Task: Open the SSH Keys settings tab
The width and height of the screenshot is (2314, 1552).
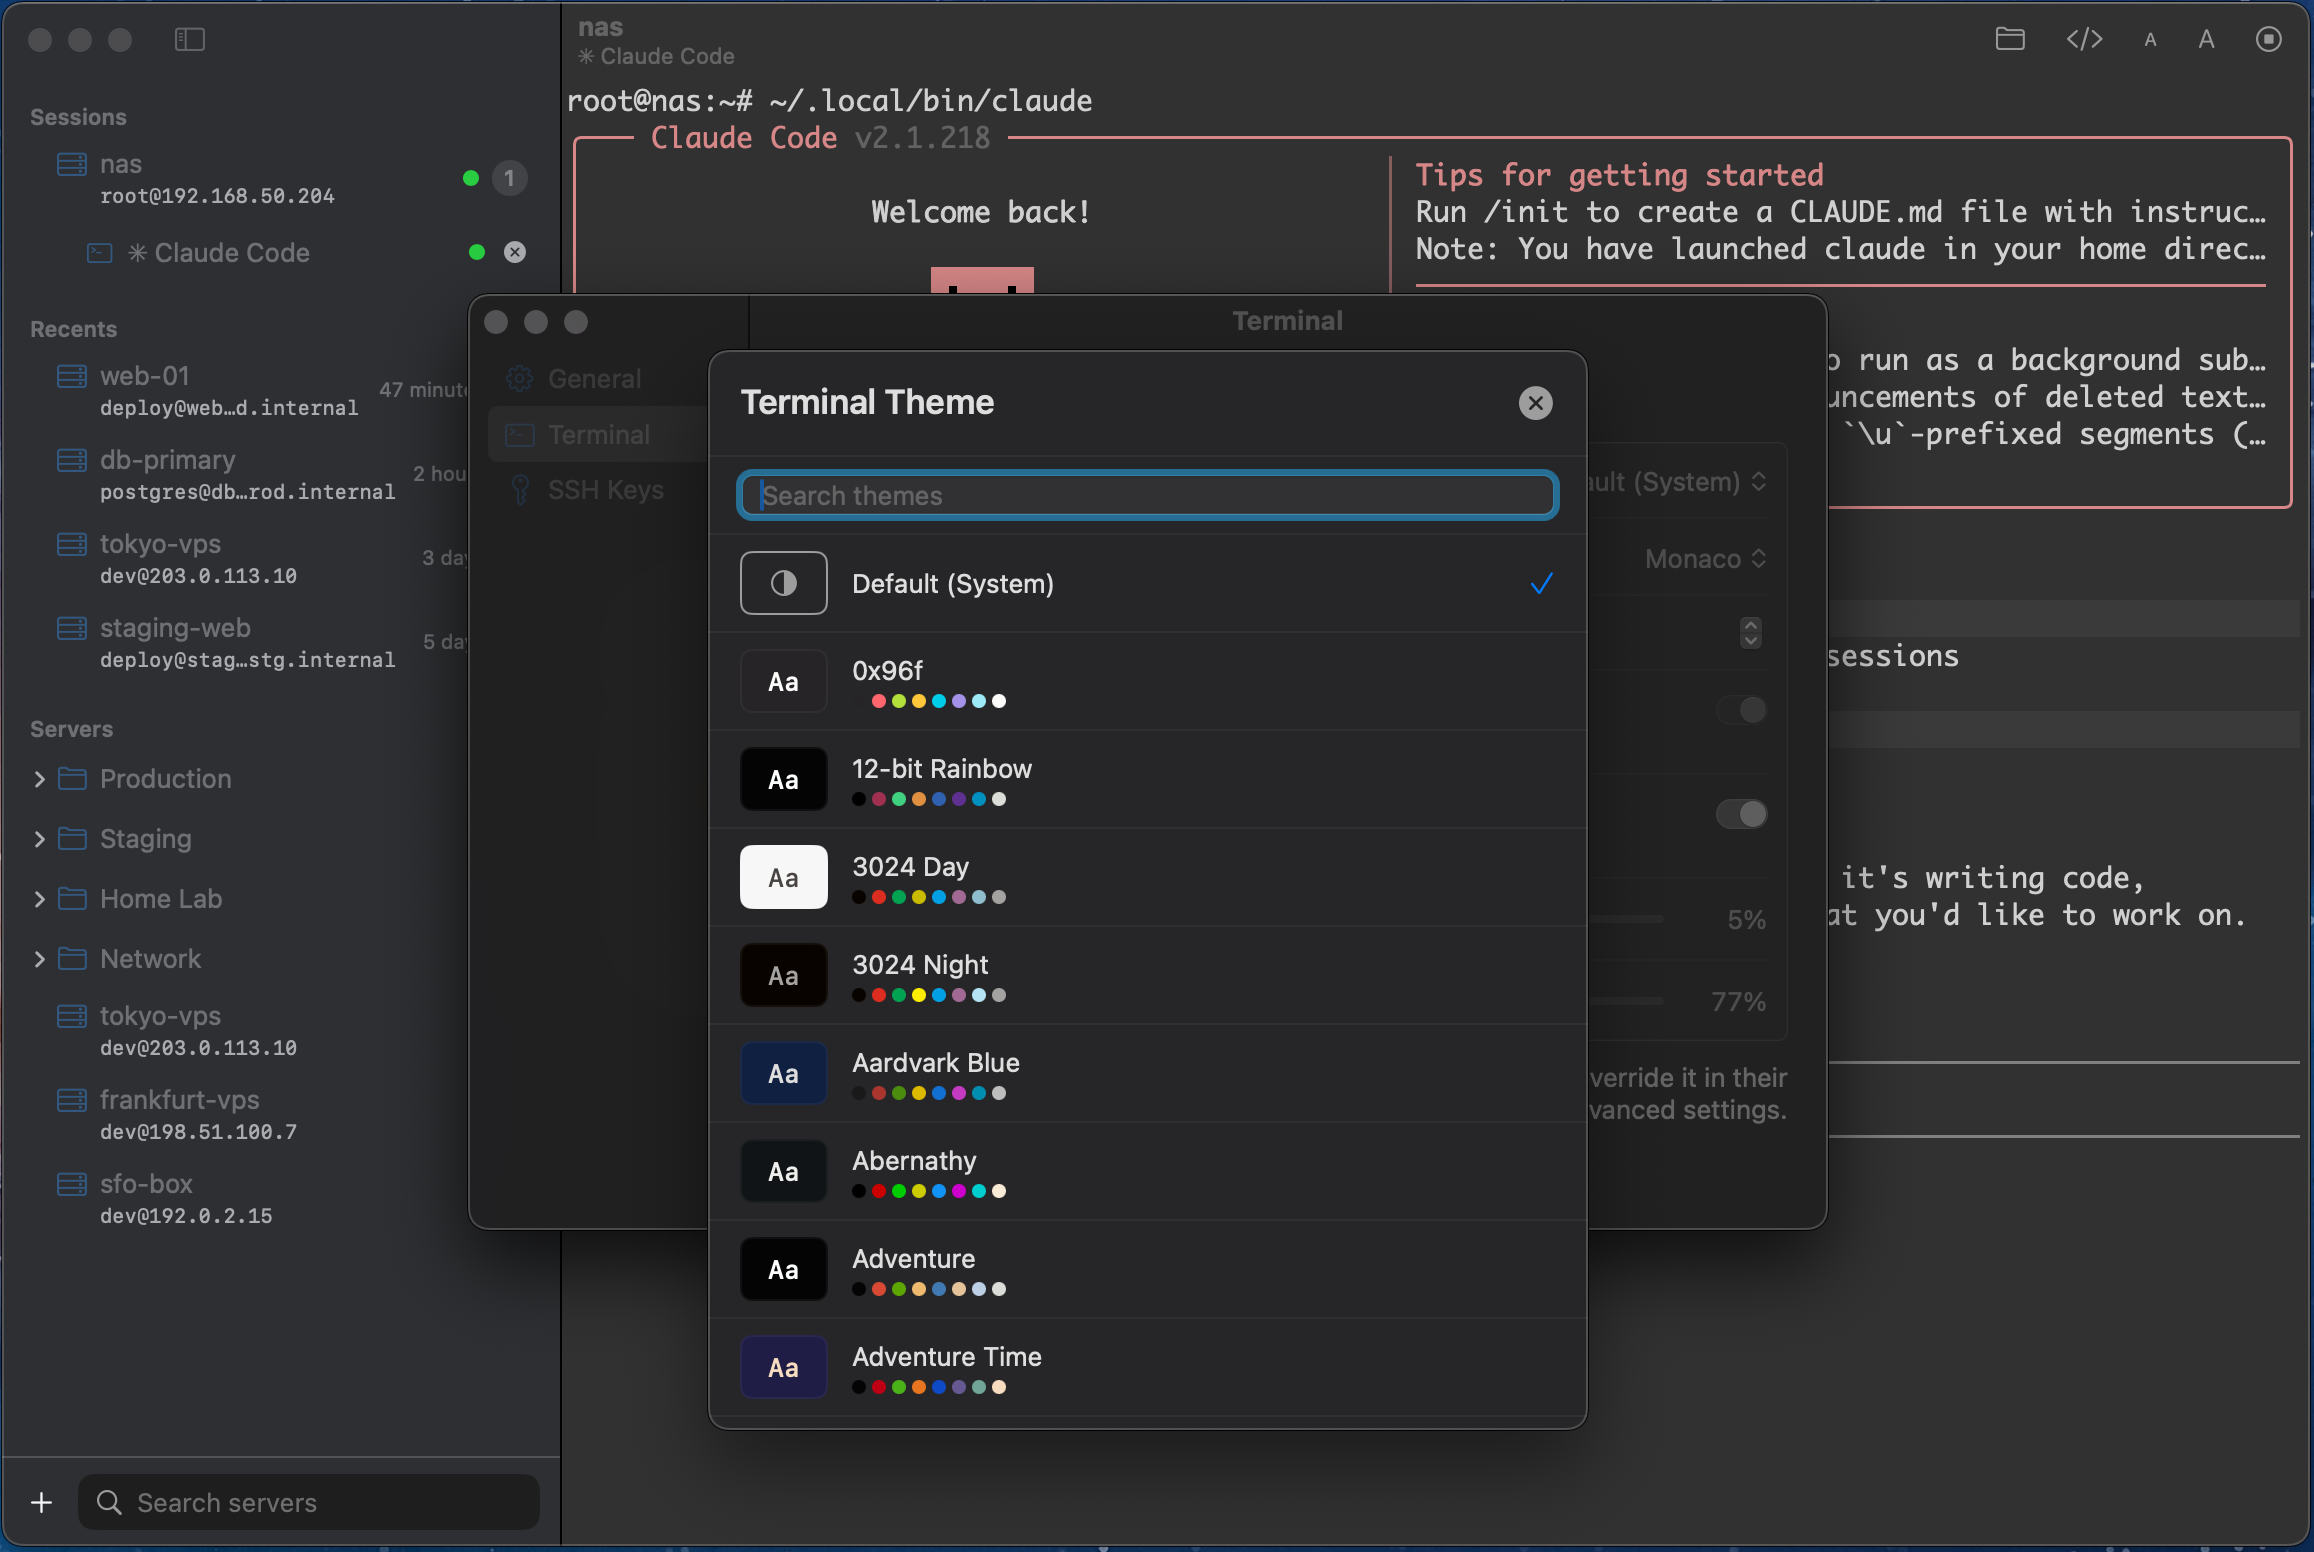Action: click(x=598, y=490)
